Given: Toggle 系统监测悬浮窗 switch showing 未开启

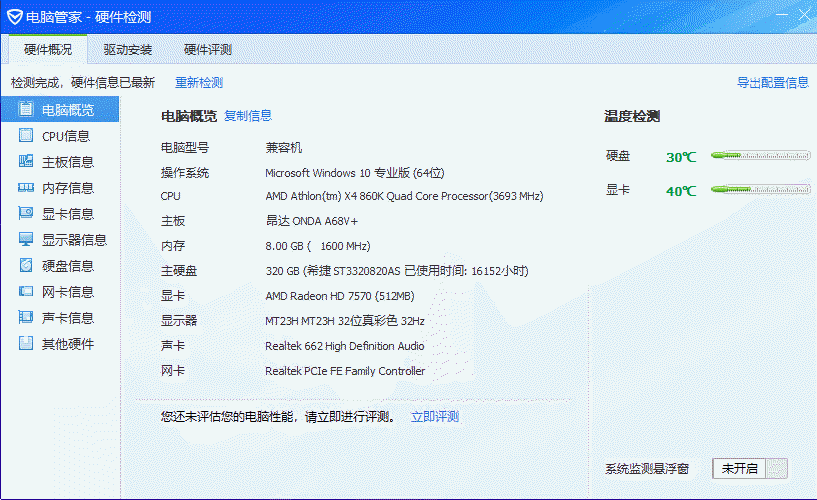Looking at the screenshot, I should click(750, 469).
